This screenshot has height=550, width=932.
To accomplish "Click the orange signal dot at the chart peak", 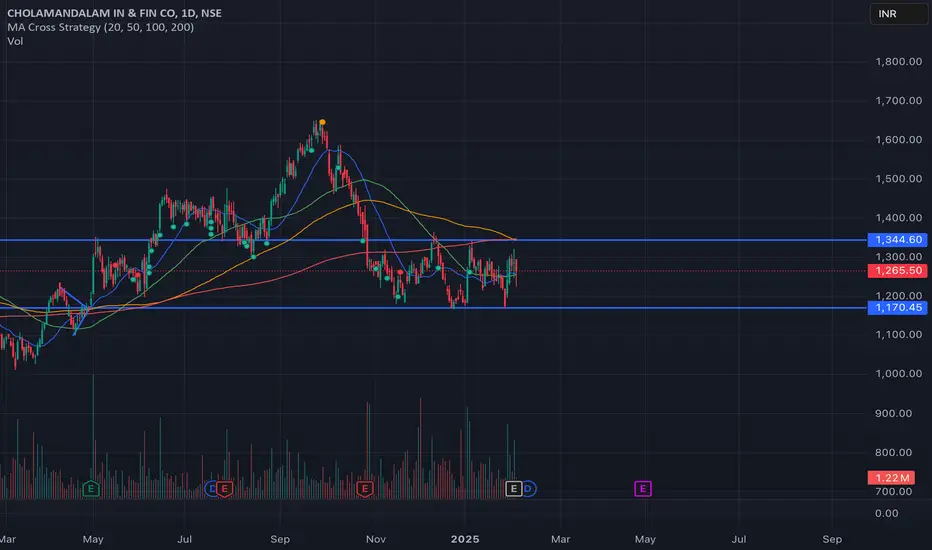I will click(322, 122).
